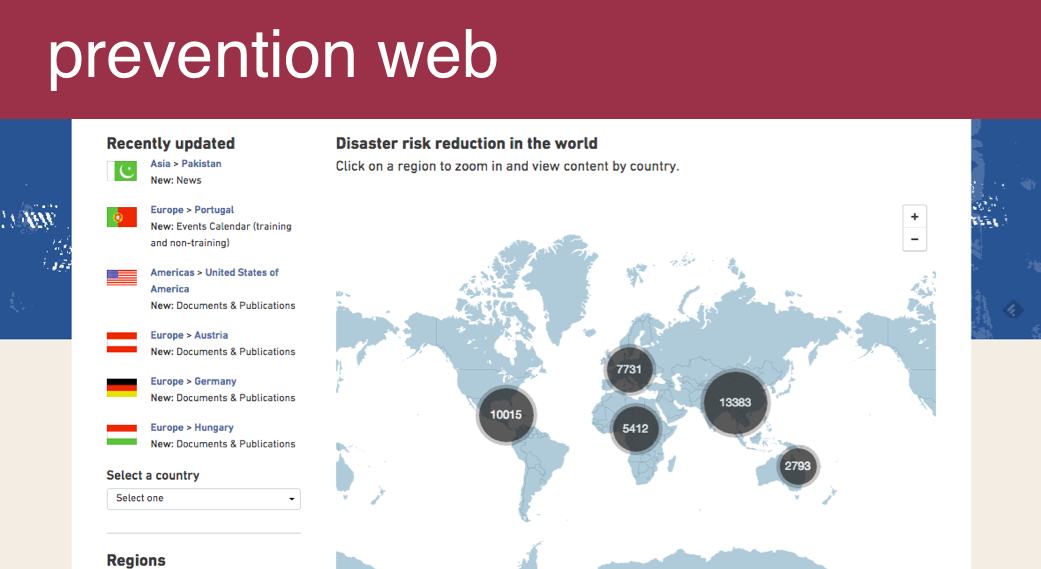
Task: Click 'New: Events Calendar' text under Portugal
Action: [x=221, y=234]
